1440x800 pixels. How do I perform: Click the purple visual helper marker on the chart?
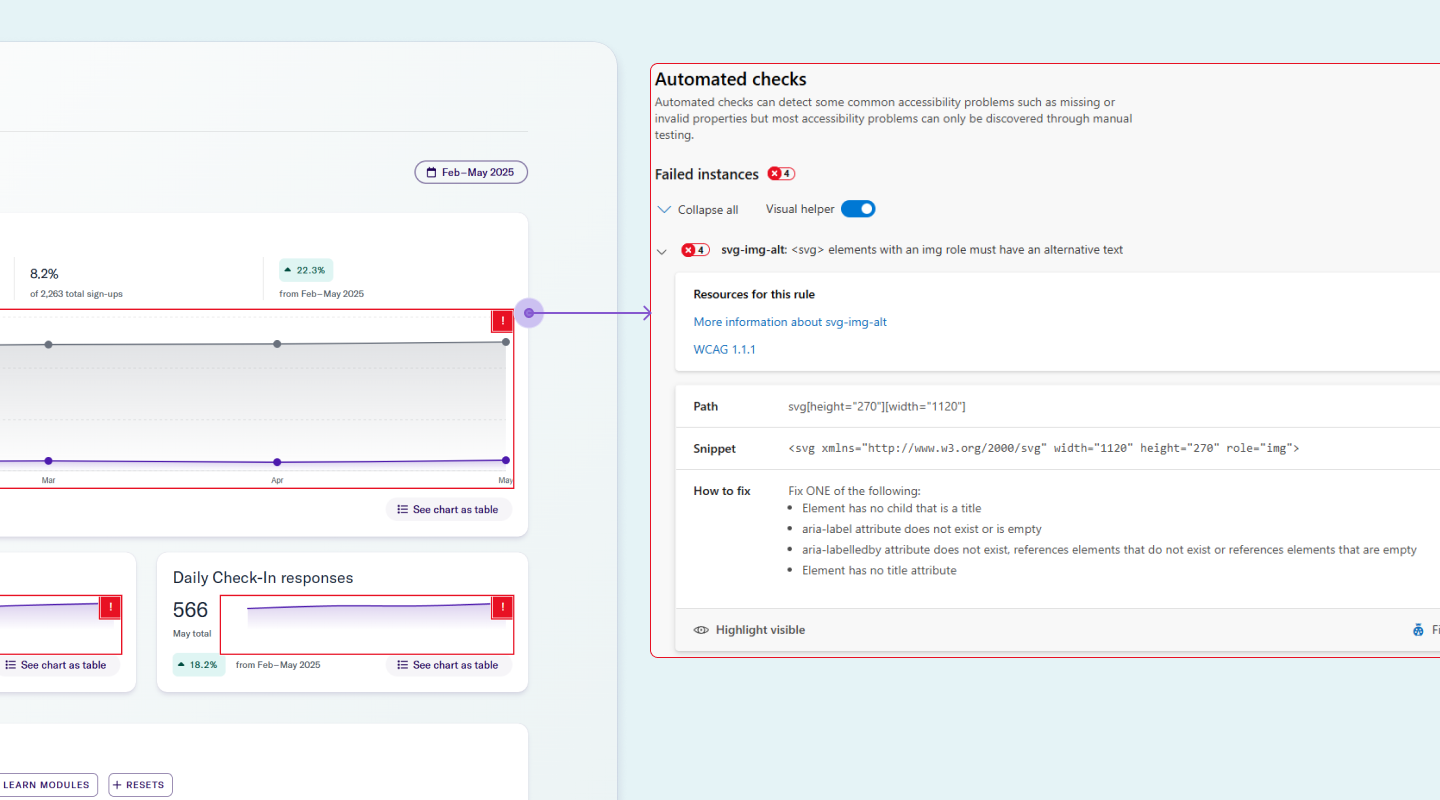point(529,312)
